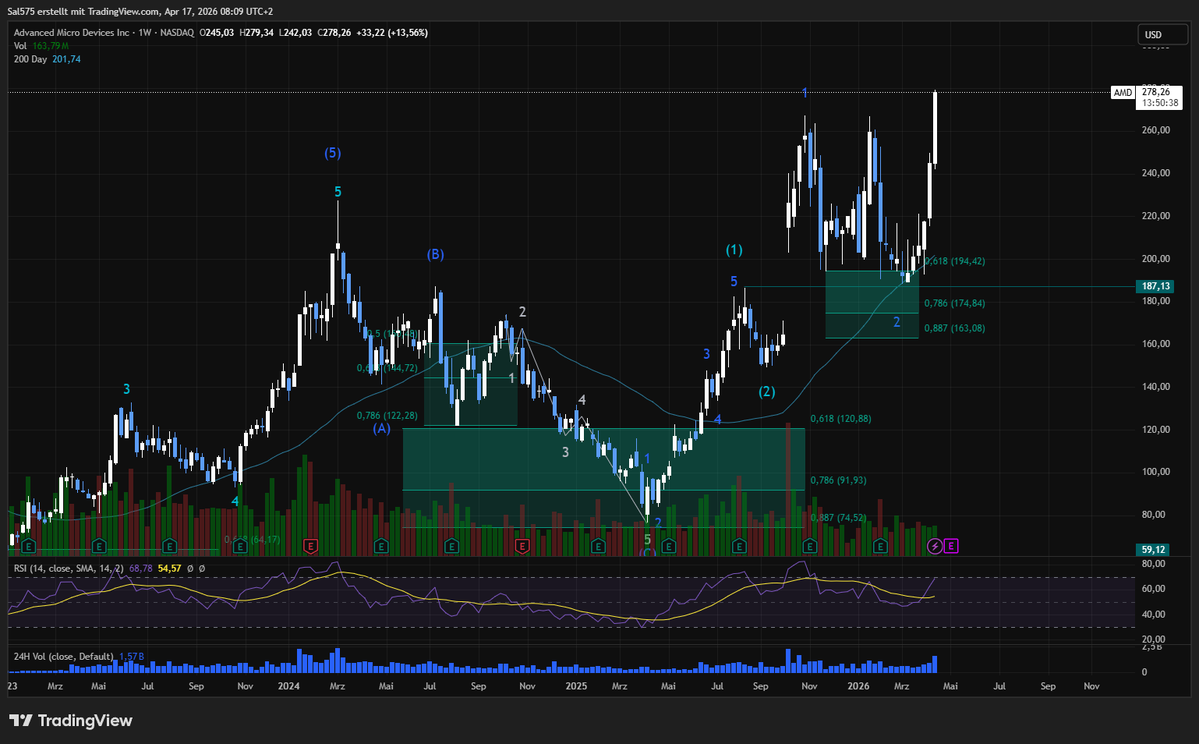1199x744 pixels.
Task: Click the RSI value 68,78 in legend
Action: pos(141,568)
